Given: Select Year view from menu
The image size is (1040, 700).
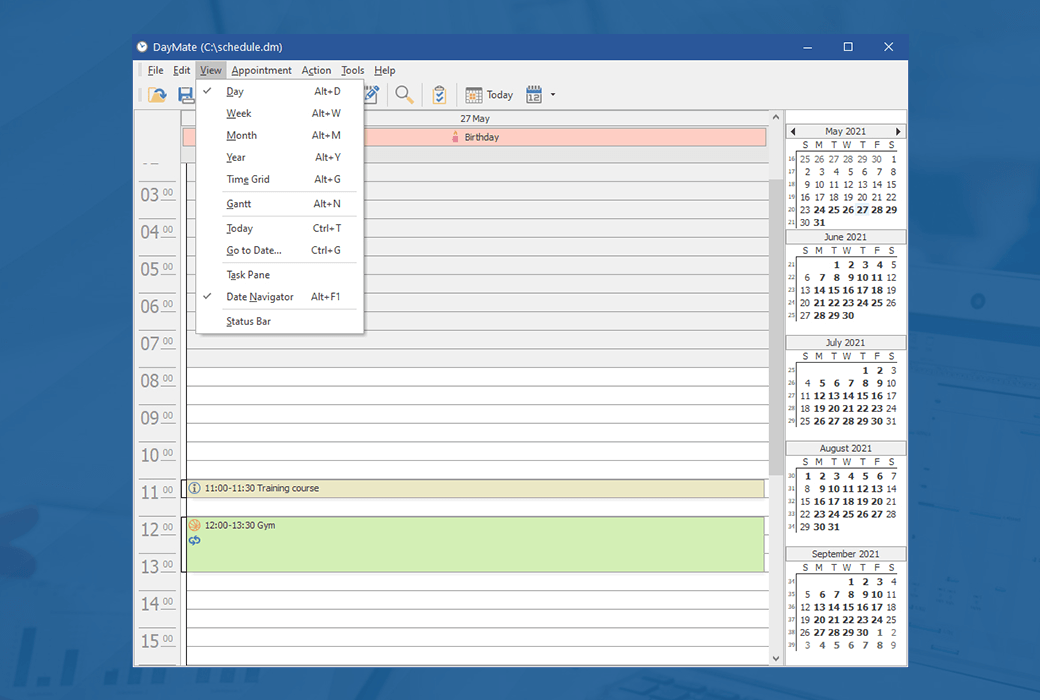Looking at the screenshot, I should 280,157.
